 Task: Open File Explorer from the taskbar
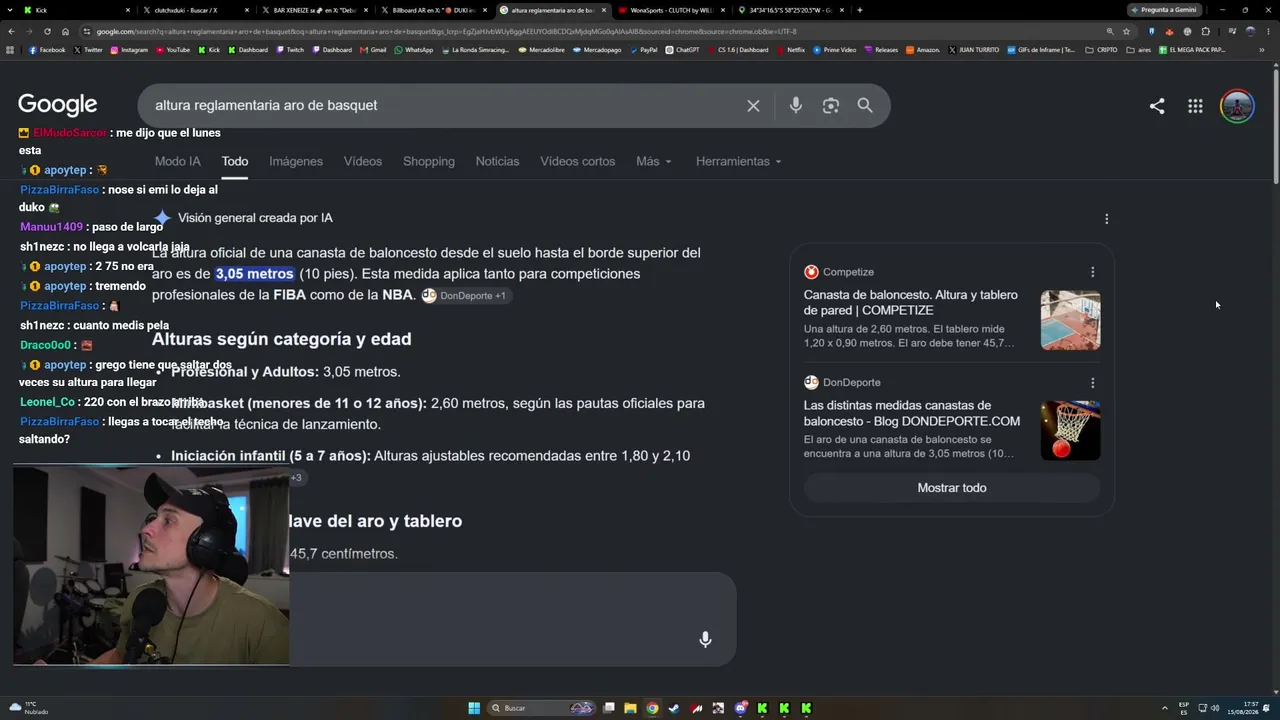coord(630,708)
